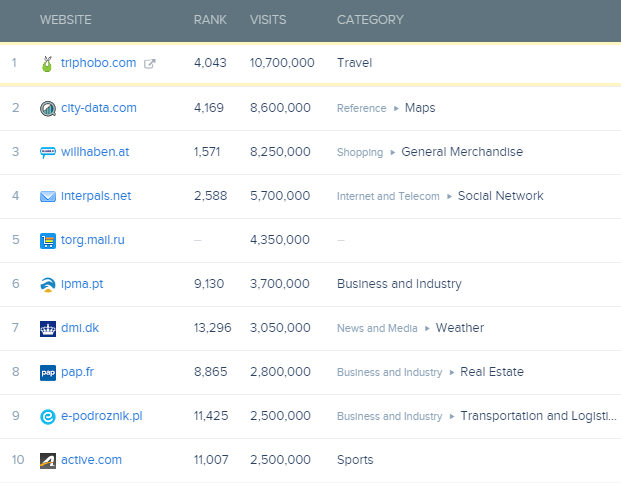Click the interpals.net envelope favicon

48,196
